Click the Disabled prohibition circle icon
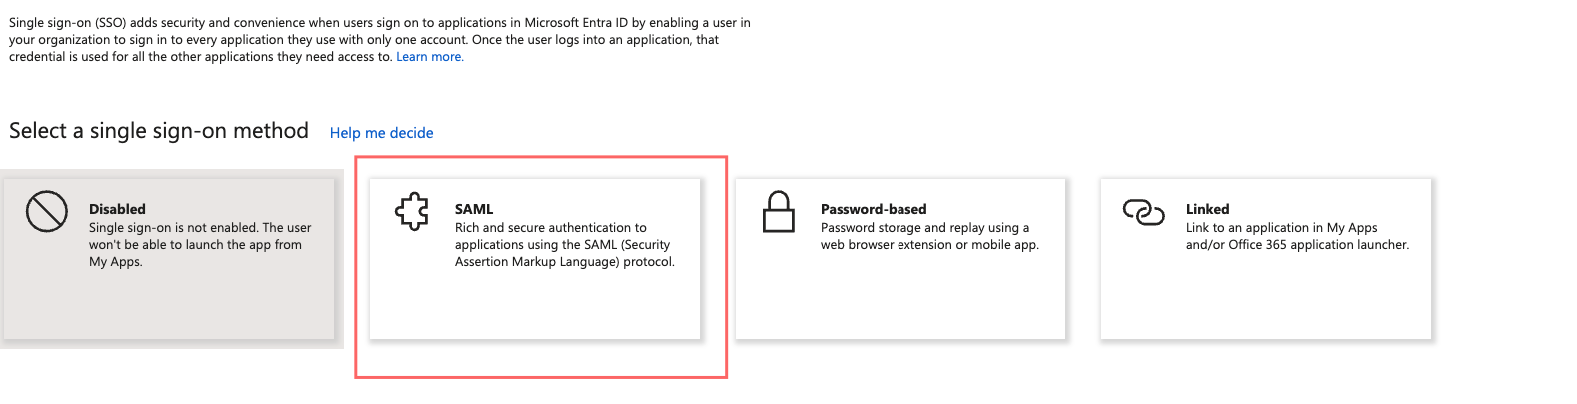 (46, 212)
